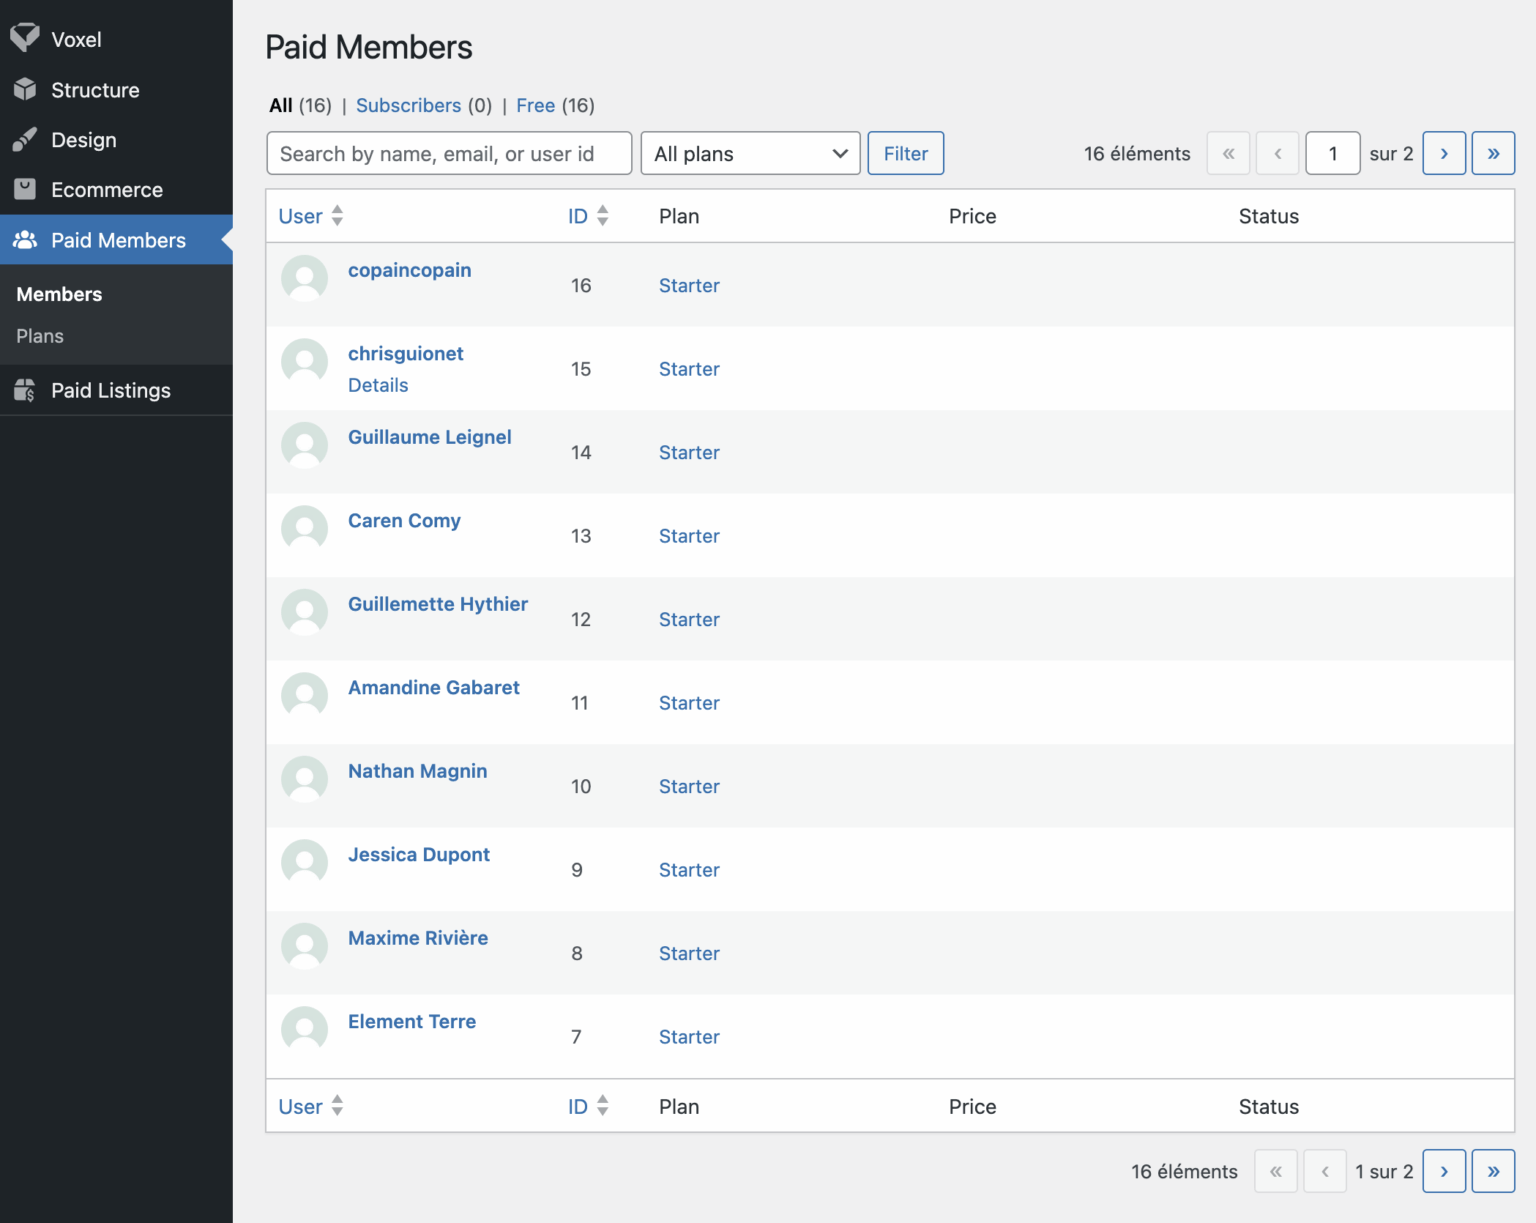This screenshot has width=1536, height=1223.
Task: Click copaincopain's avatar image
Action: 305,278
